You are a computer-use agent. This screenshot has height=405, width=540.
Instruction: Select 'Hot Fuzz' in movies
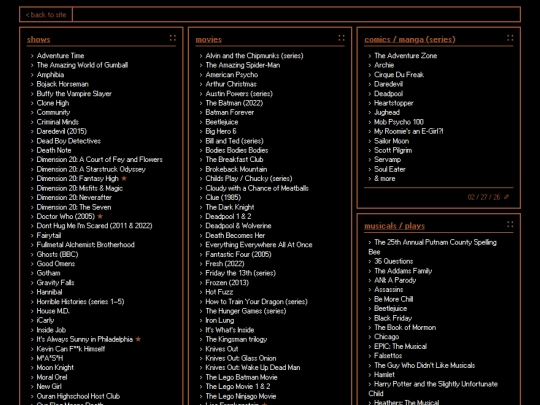click(219, 292)
